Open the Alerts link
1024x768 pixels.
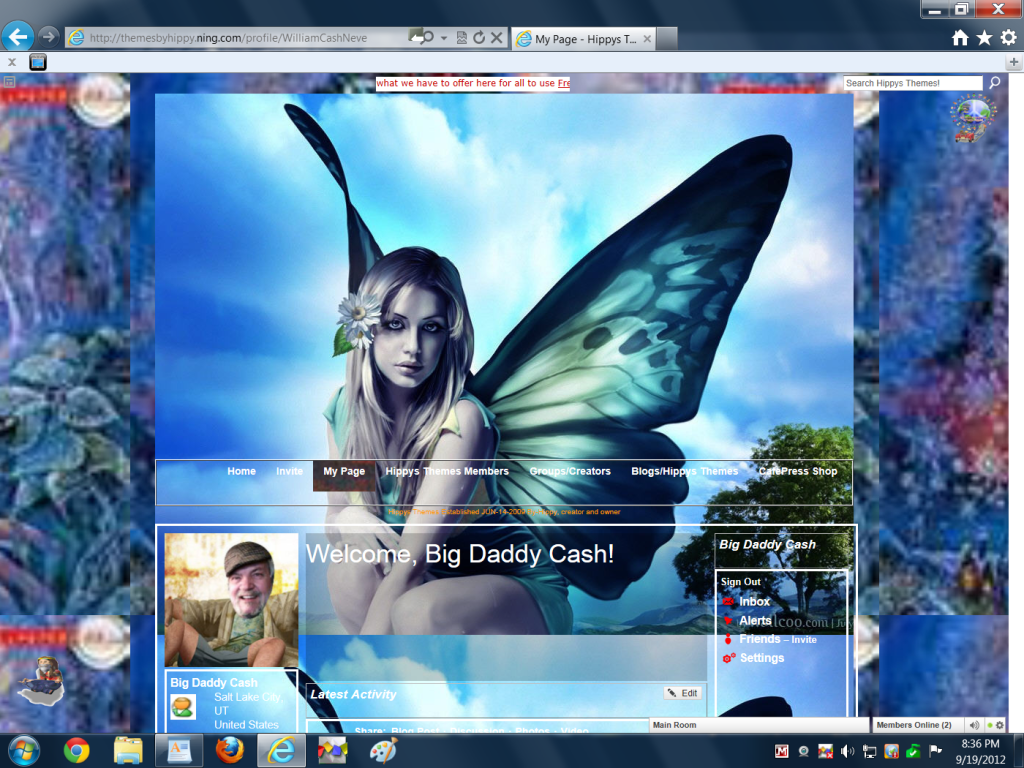tap(755, 620)
